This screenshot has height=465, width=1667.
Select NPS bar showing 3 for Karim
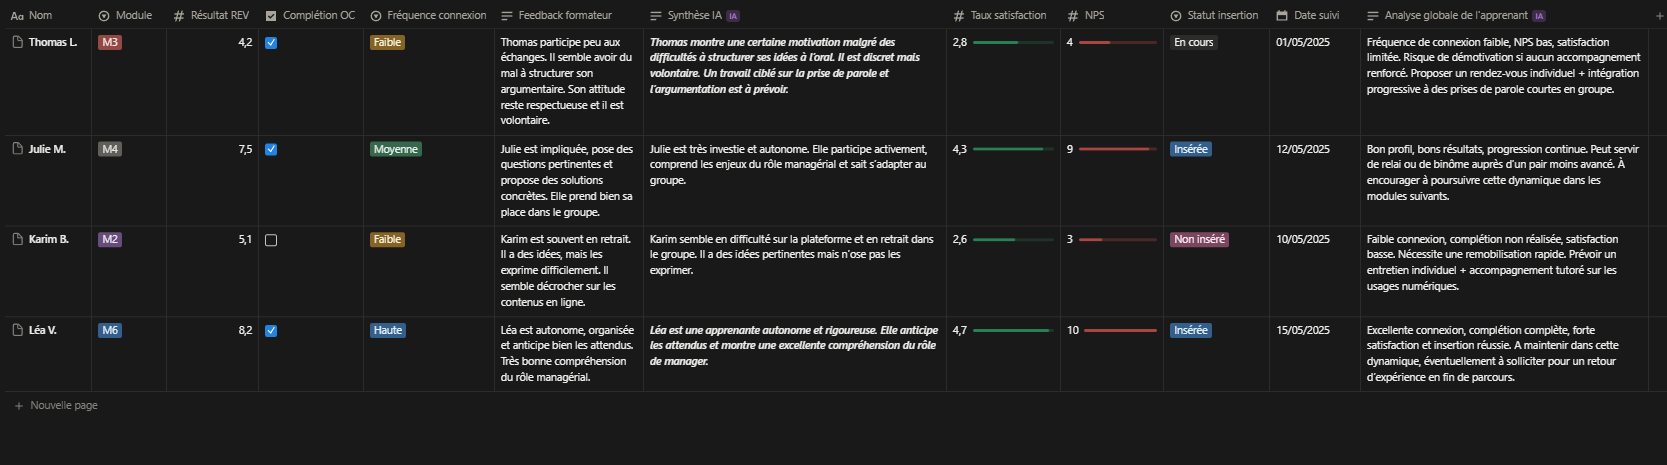pos(1117,240)
